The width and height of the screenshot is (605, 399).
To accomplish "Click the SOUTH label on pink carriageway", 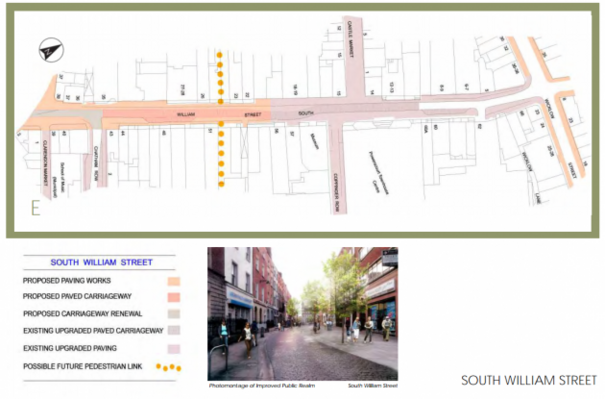I will coord(306,113).
